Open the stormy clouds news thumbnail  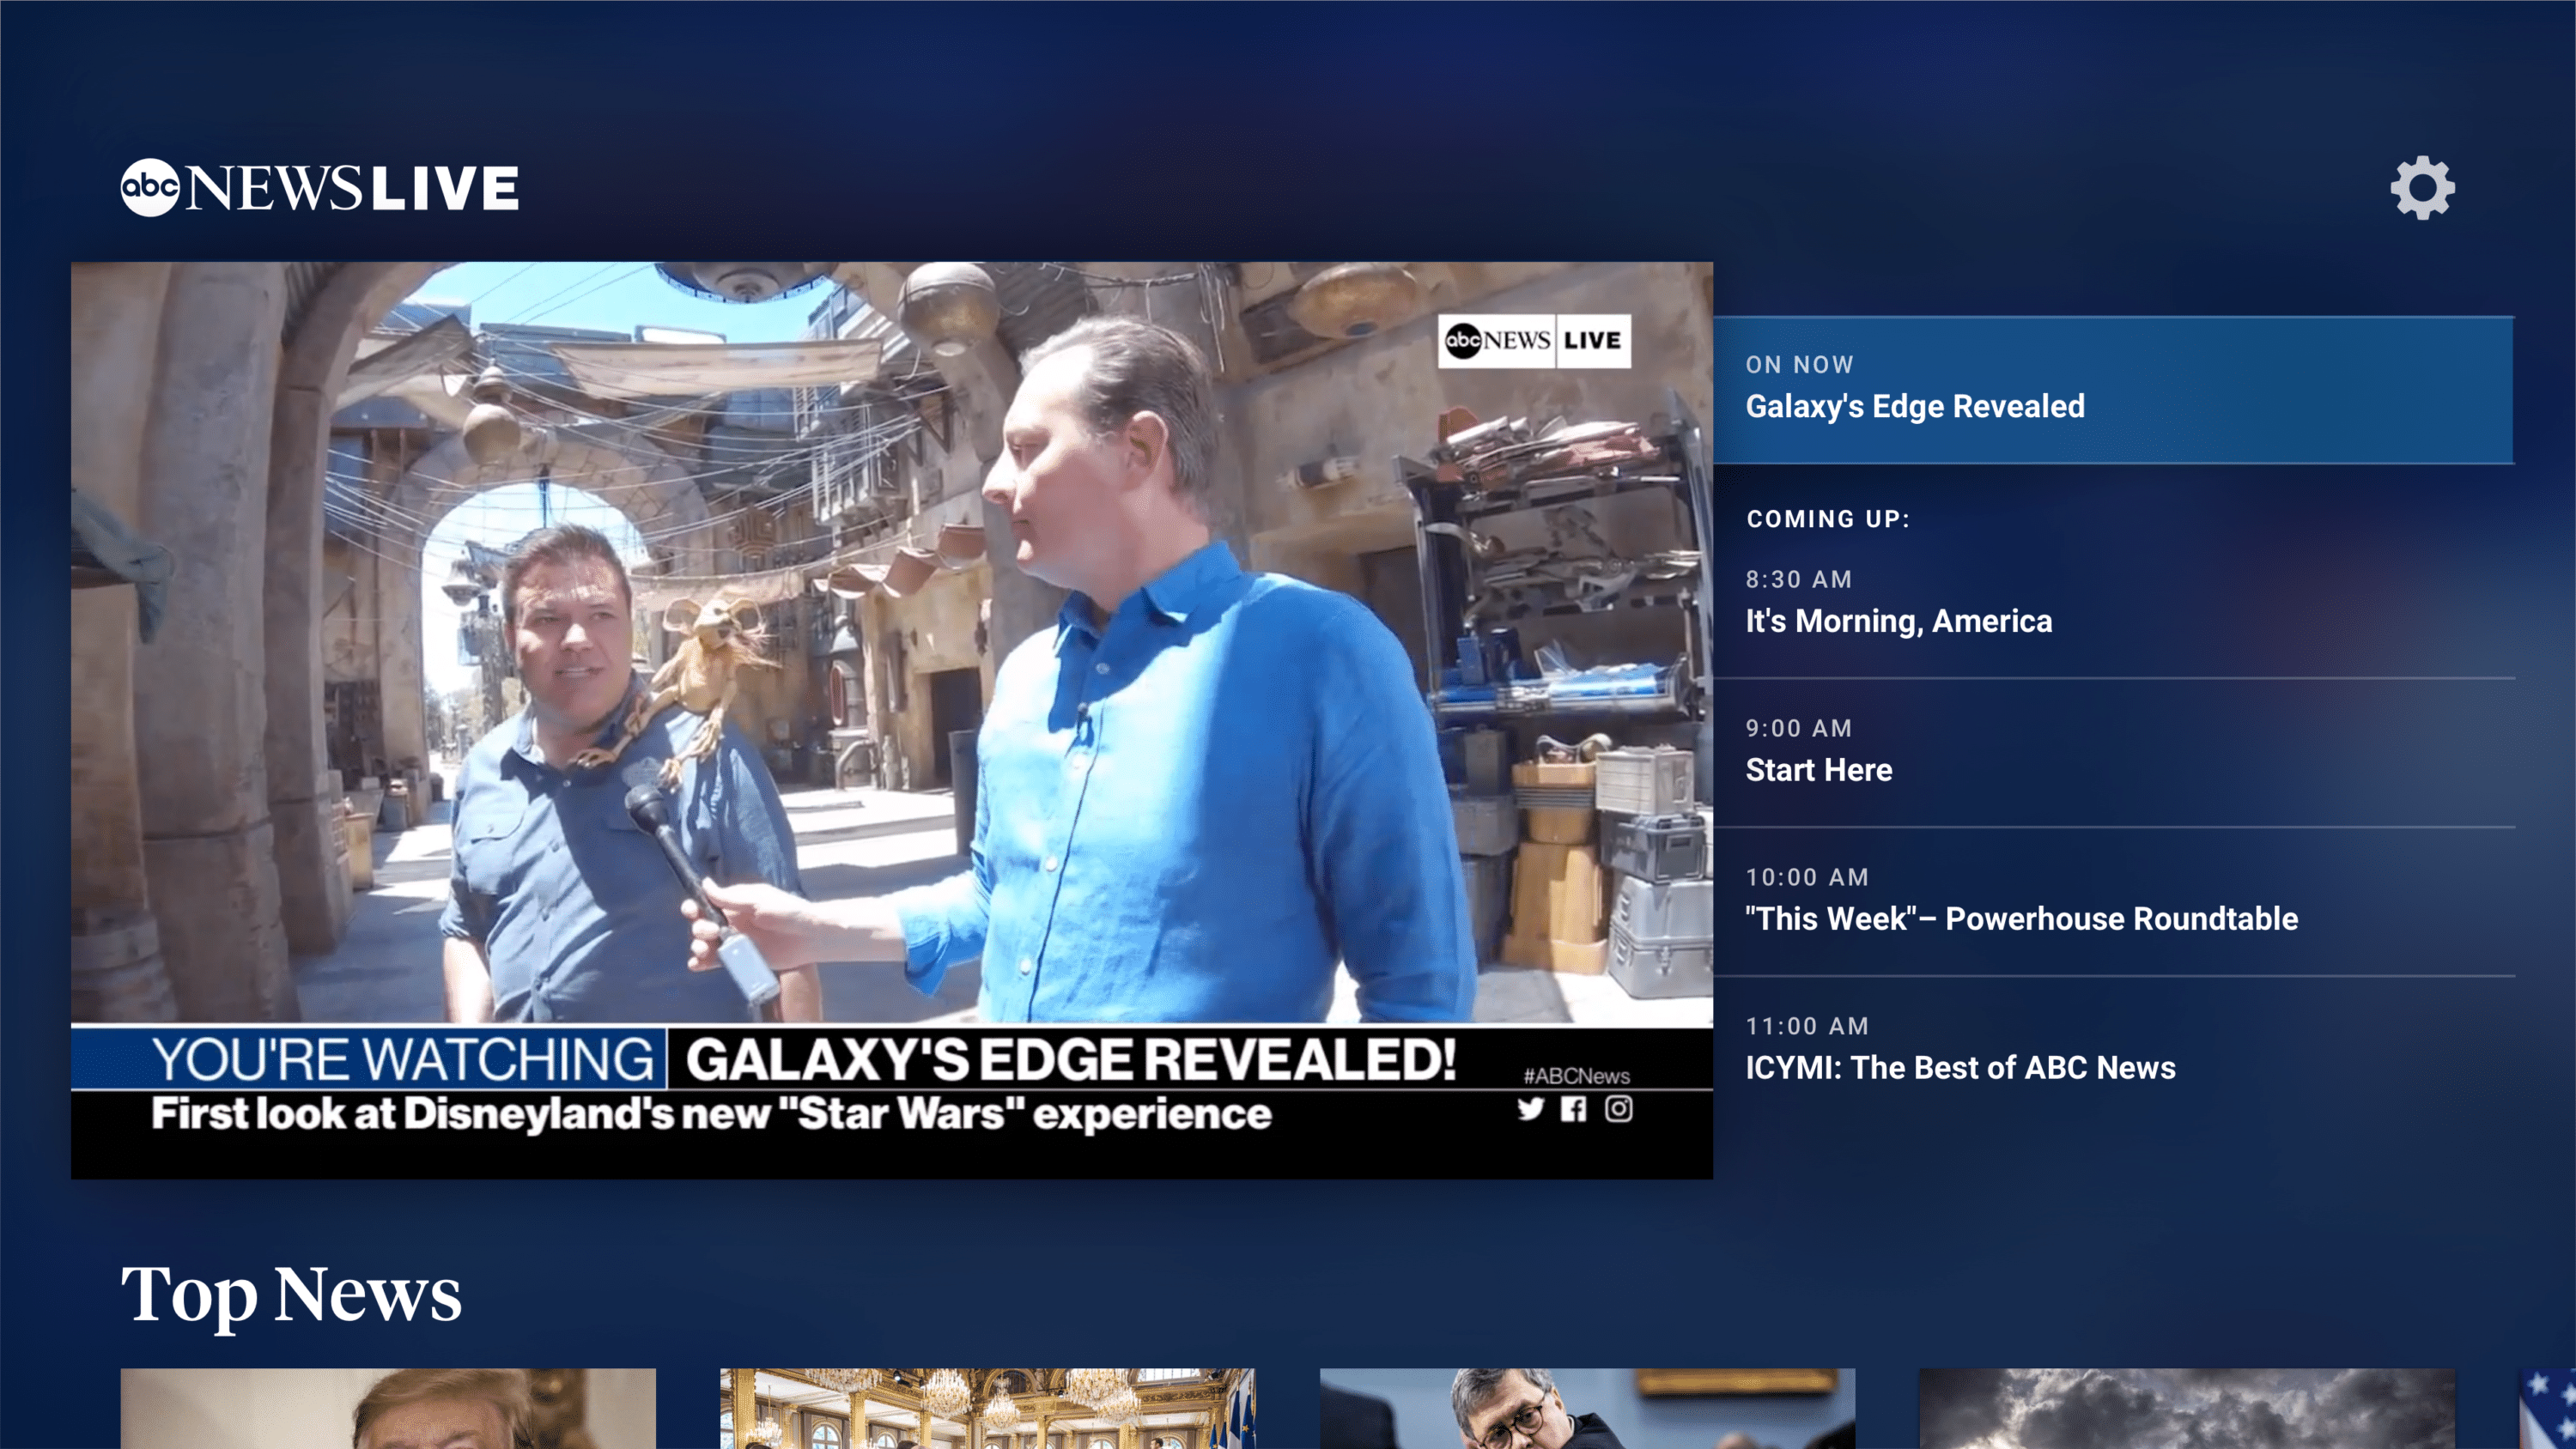[x=2186, y=1408]
